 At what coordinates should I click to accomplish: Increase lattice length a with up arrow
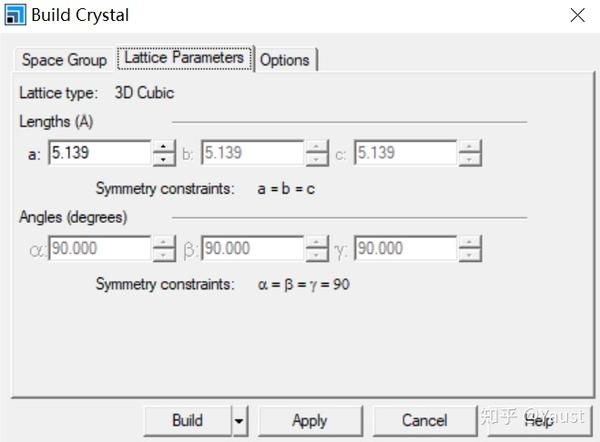[165, 146]
